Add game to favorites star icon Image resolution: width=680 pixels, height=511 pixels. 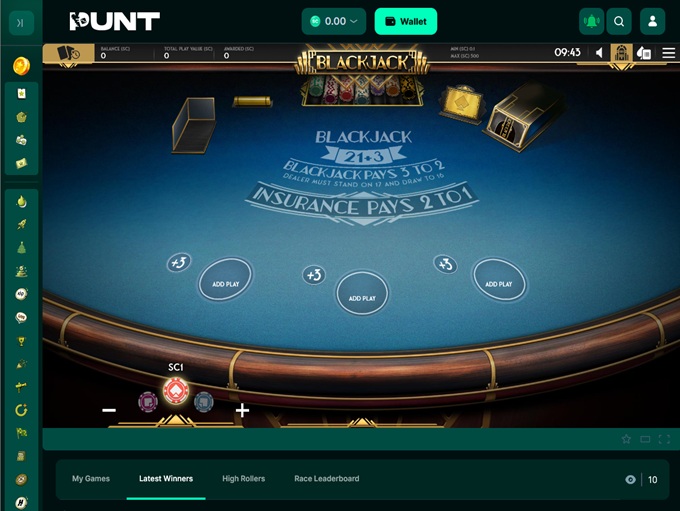pyautogui.click(x=626, y=439)
